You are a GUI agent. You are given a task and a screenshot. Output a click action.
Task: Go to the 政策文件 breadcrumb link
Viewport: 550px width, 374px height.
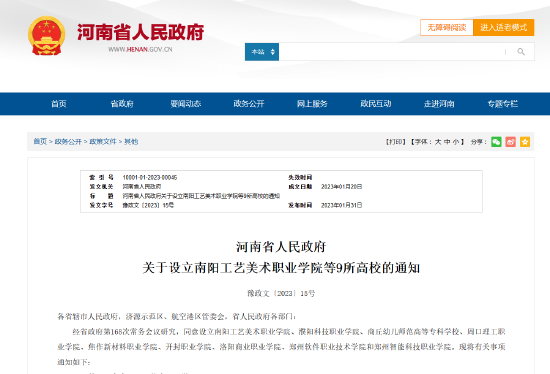click(103, 141)
